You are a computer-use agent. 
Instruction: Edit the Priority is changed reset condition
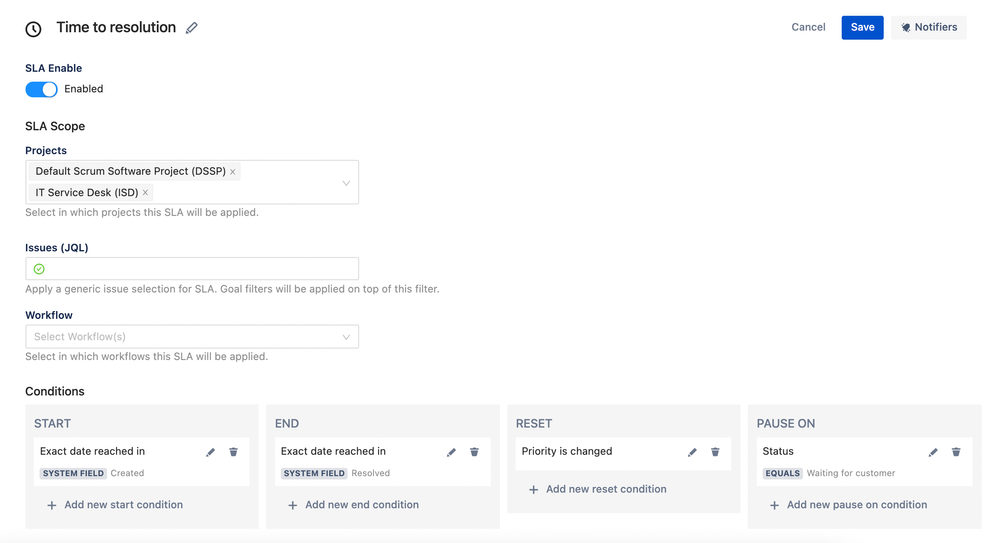692,452
